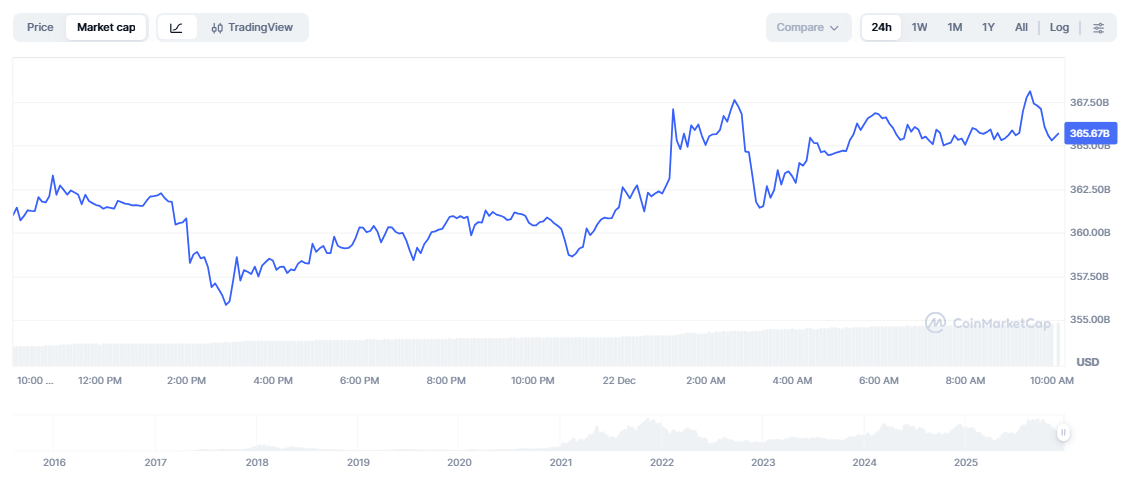Click 2023 on the mini overview chart
This screenshot has width=1130, height=487.
tap(763, 463)
